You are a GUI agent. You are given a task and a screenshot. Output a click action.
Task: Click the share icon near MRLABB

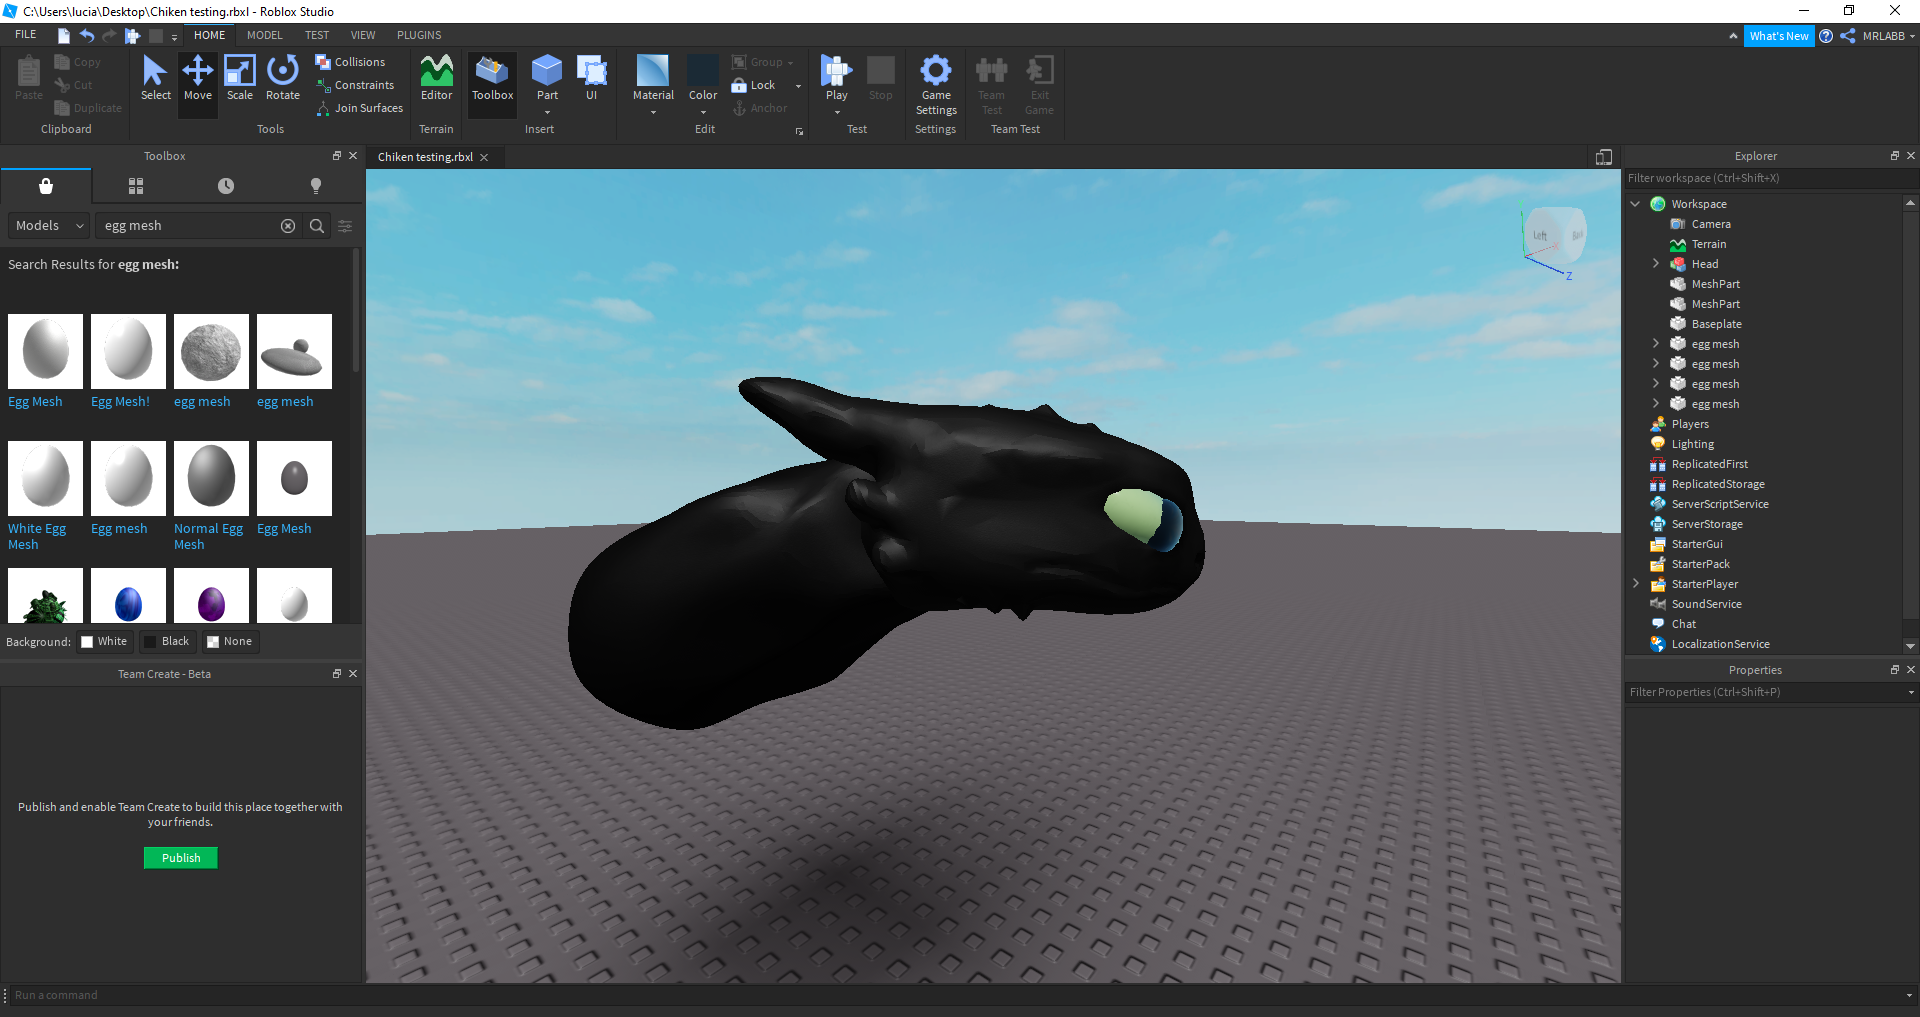(x=1847, y=36)
